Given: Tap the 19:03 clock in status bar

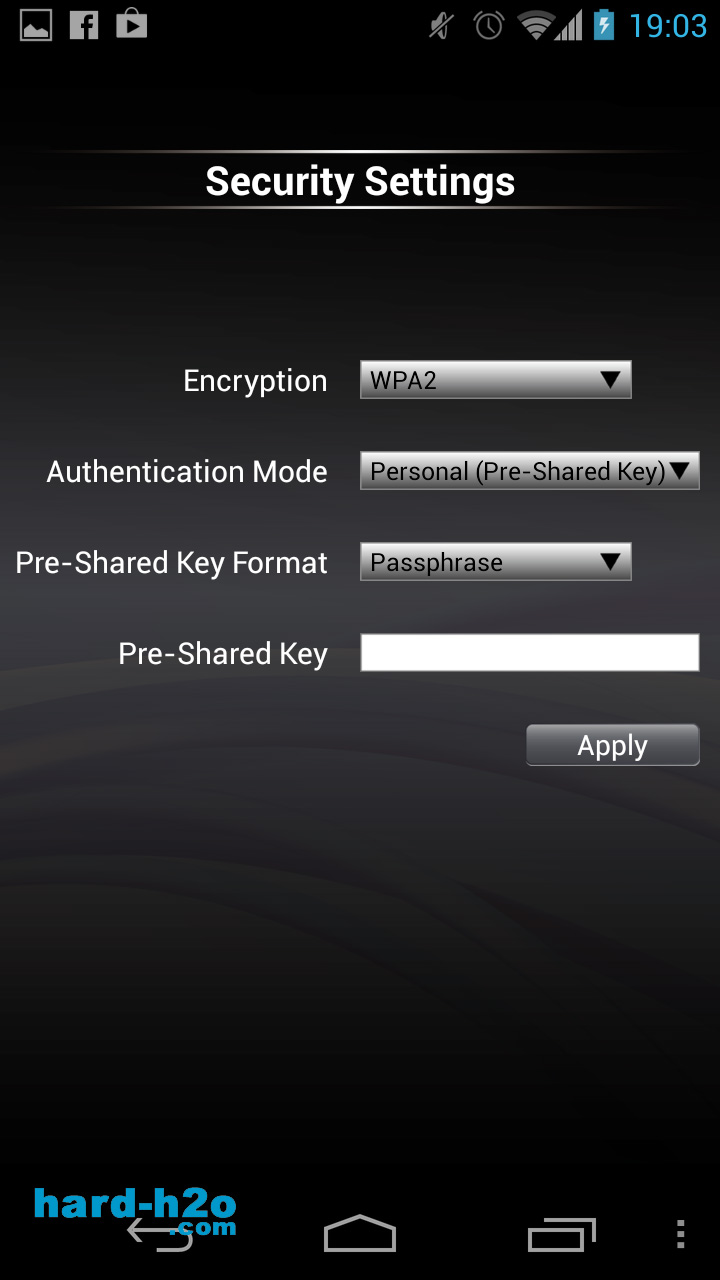Looking at the screenshot, I should pos(668,25).
